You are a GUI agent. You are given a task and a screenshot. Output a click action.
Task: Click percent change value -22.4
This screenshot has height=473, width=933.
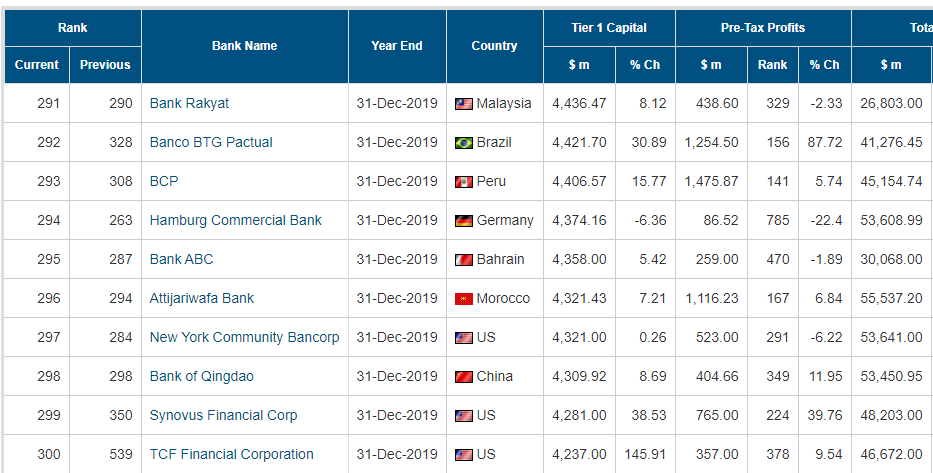click(x=826, y=220)
